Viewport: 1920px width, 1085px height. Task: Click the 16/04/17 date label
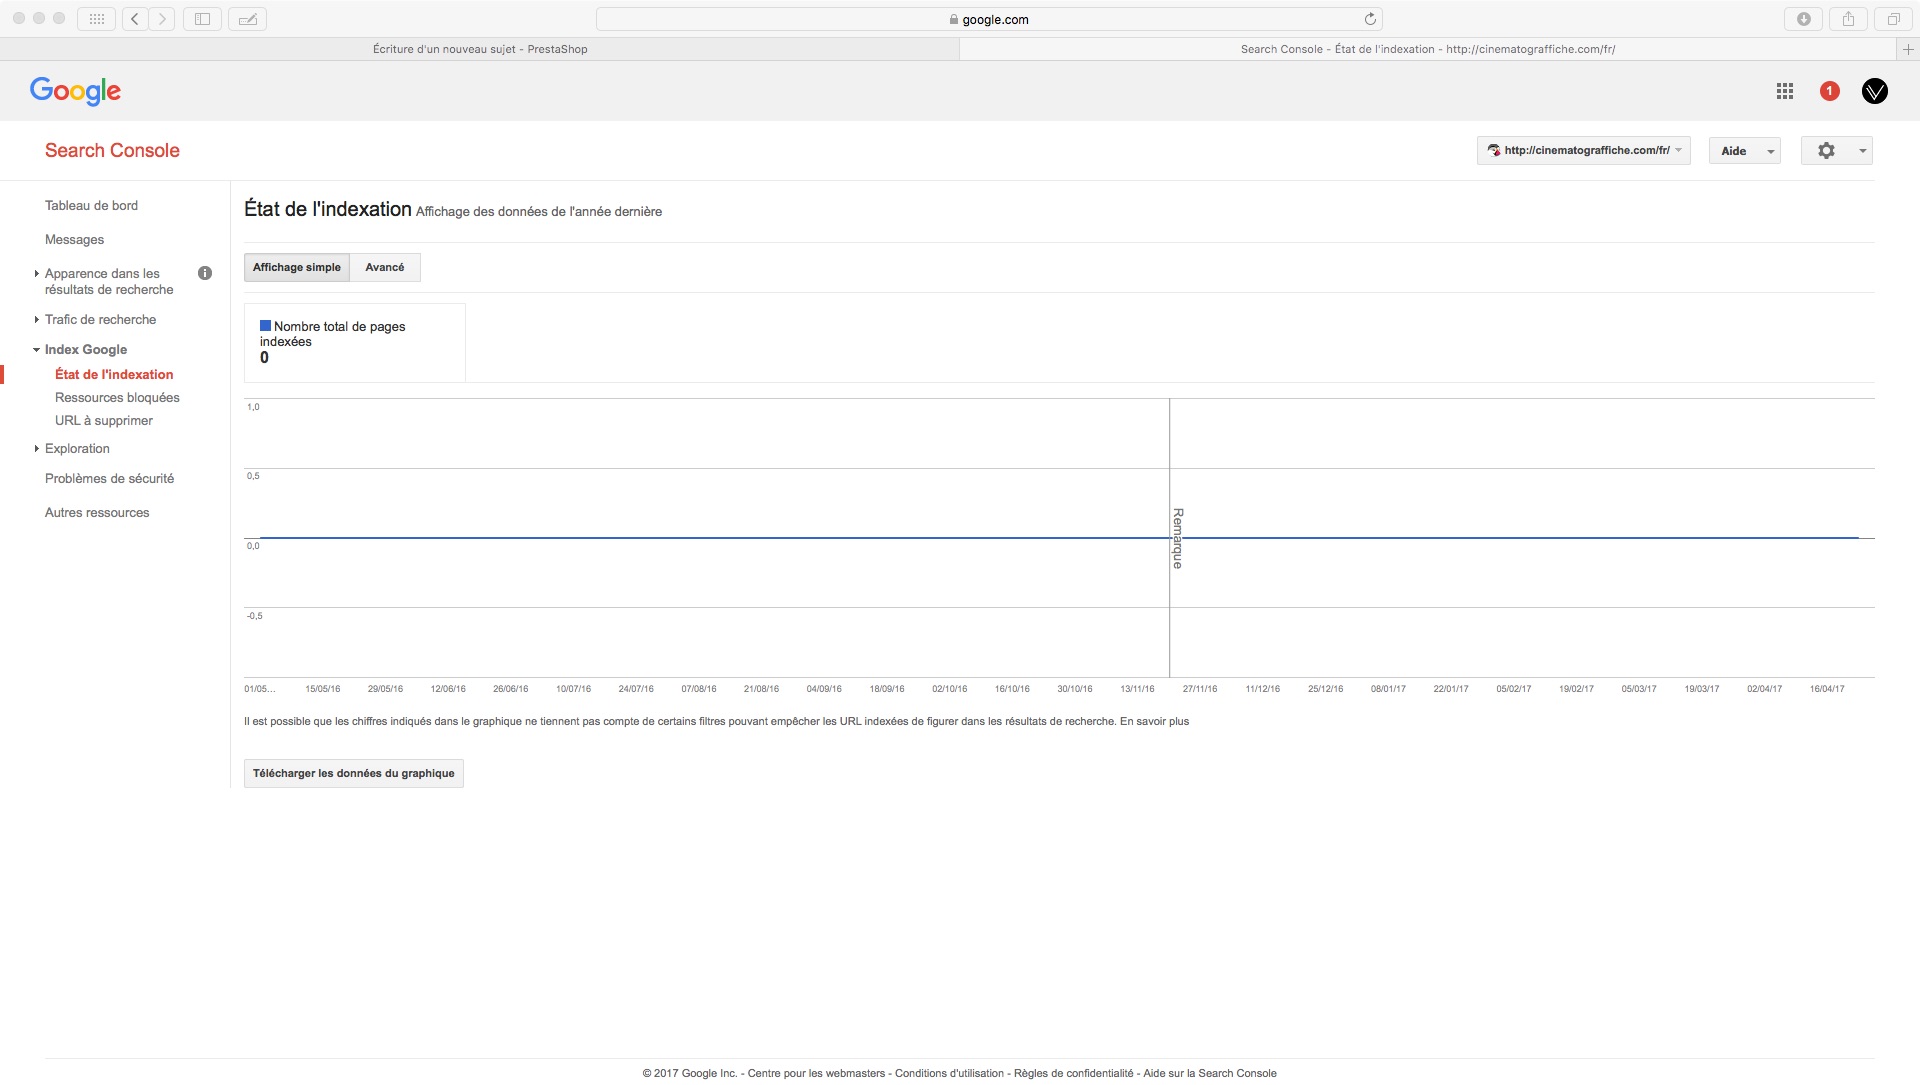click(x=1827, y=689)
